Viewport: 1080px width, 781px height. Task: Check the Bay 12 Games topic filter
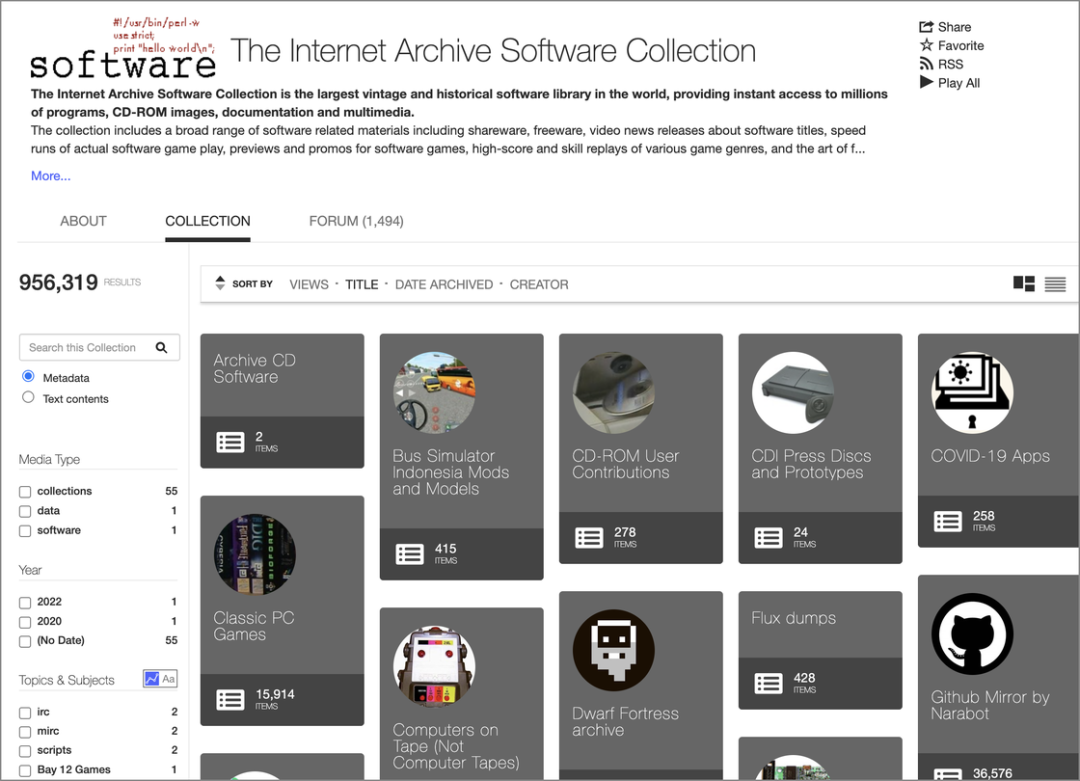point(25,771)
